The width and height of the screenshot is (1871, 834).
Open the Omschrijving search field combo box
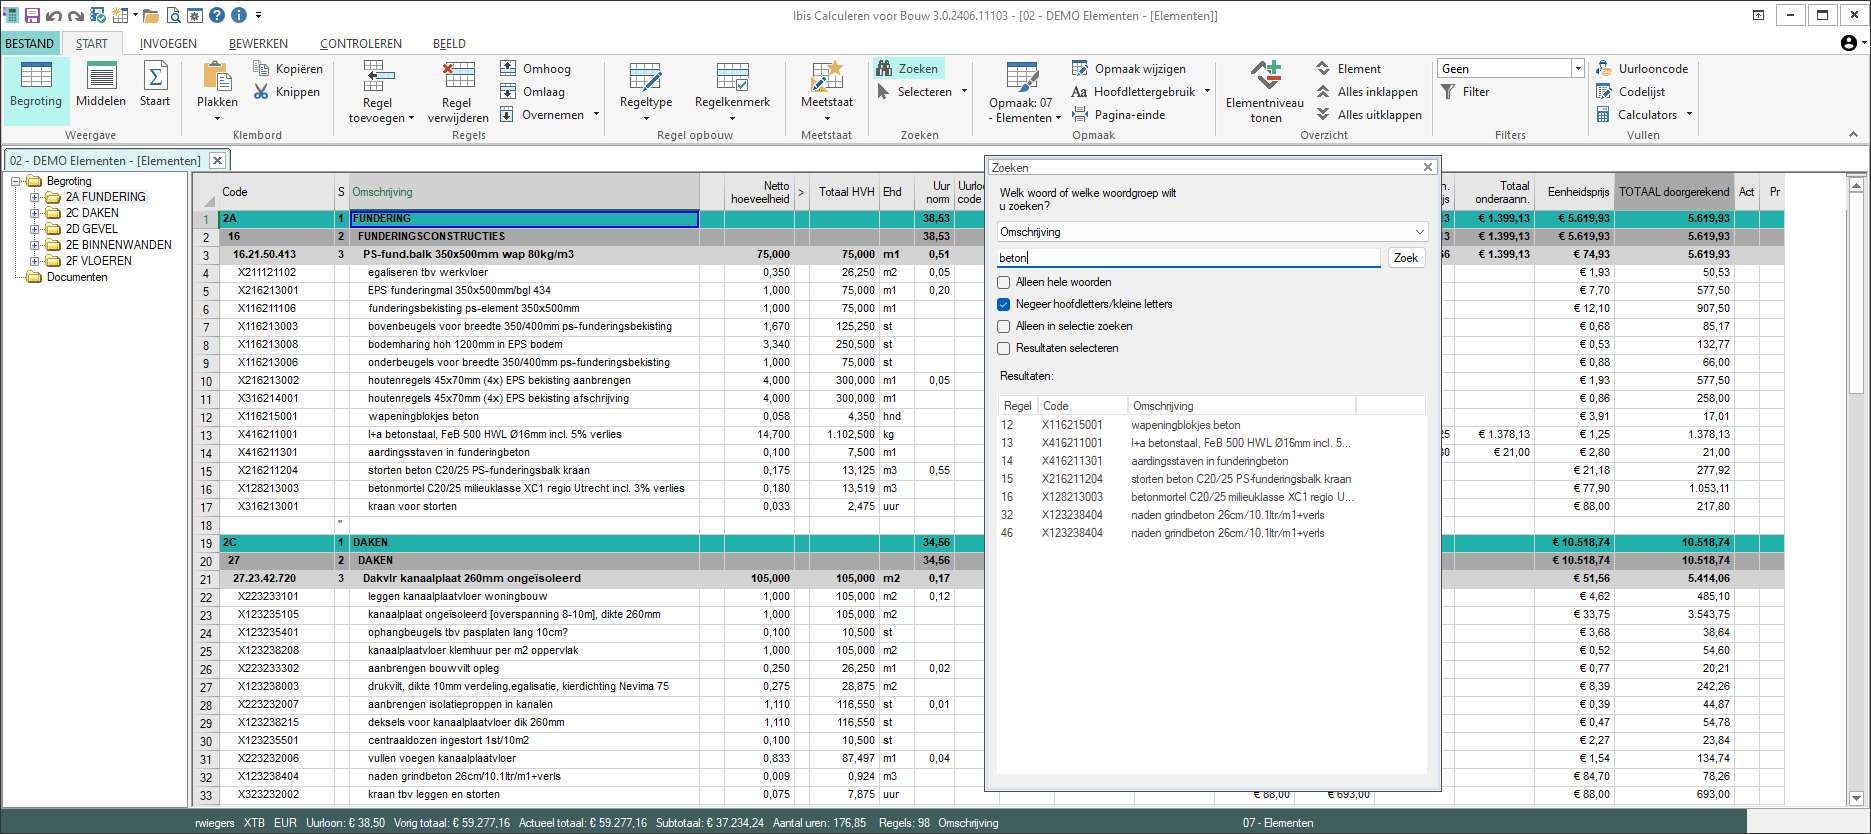(1212, 232)
